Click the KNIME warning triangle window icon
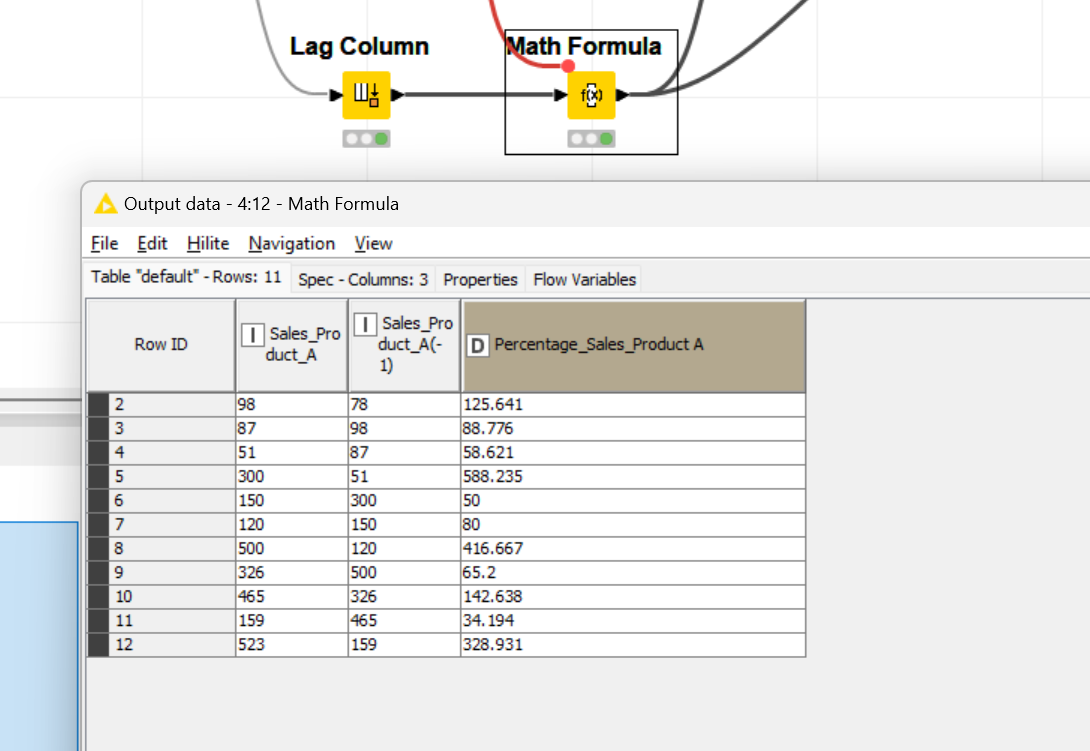The image size is (1090, 751). pos(106,204)
